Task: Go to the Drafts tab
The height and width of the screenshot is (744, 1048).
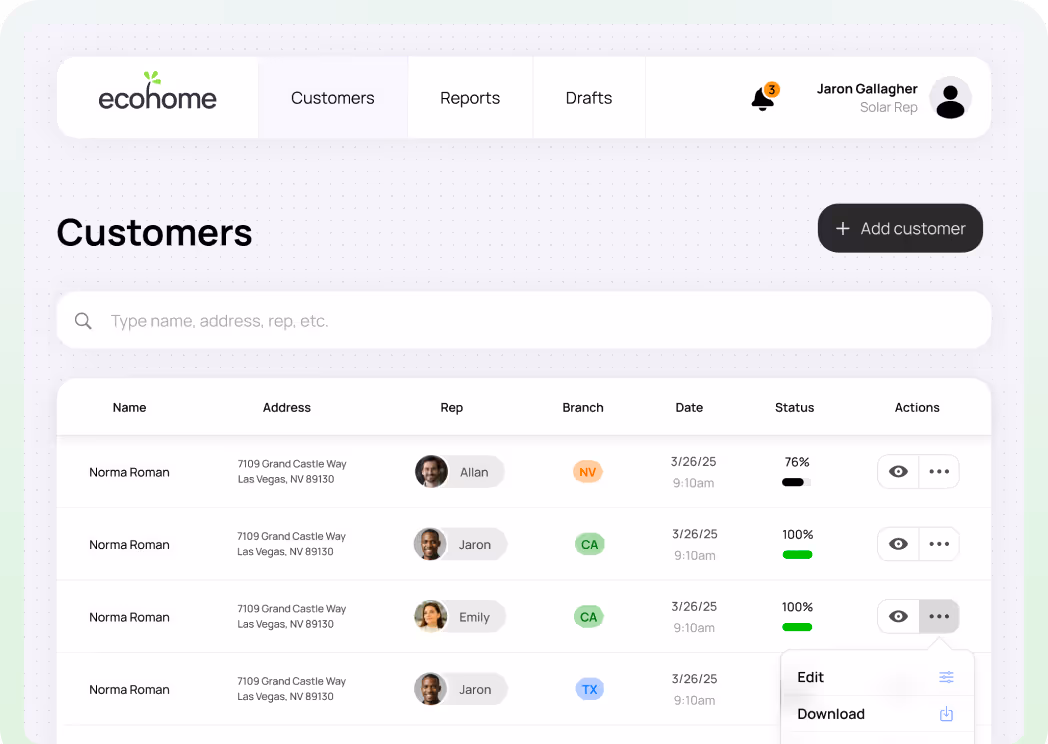Action: click(x=589, y=98)
